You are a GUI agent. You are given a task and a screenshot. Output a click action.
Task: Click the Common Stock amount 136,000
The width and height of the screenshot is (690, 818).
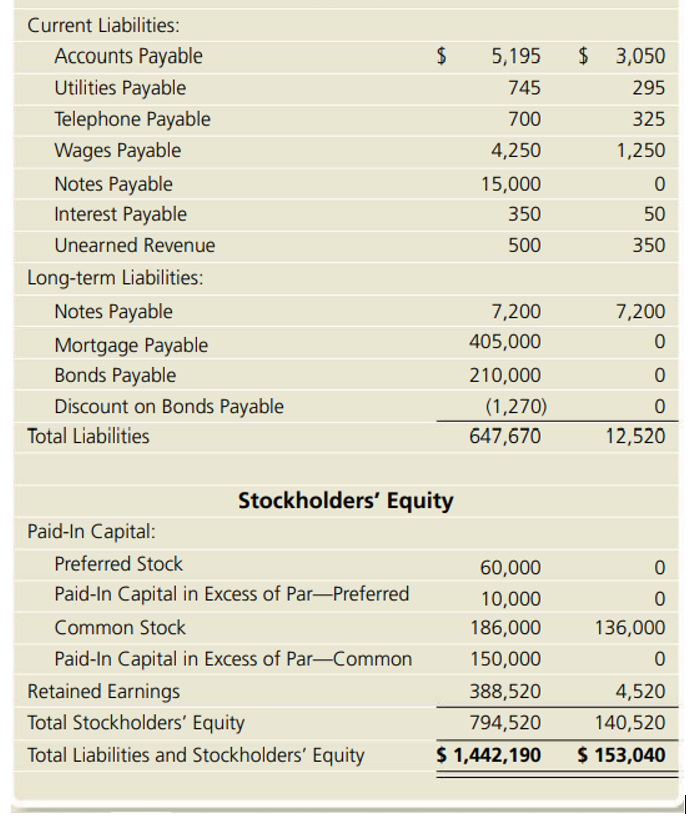pyautogui.click(x=629, y=628)
